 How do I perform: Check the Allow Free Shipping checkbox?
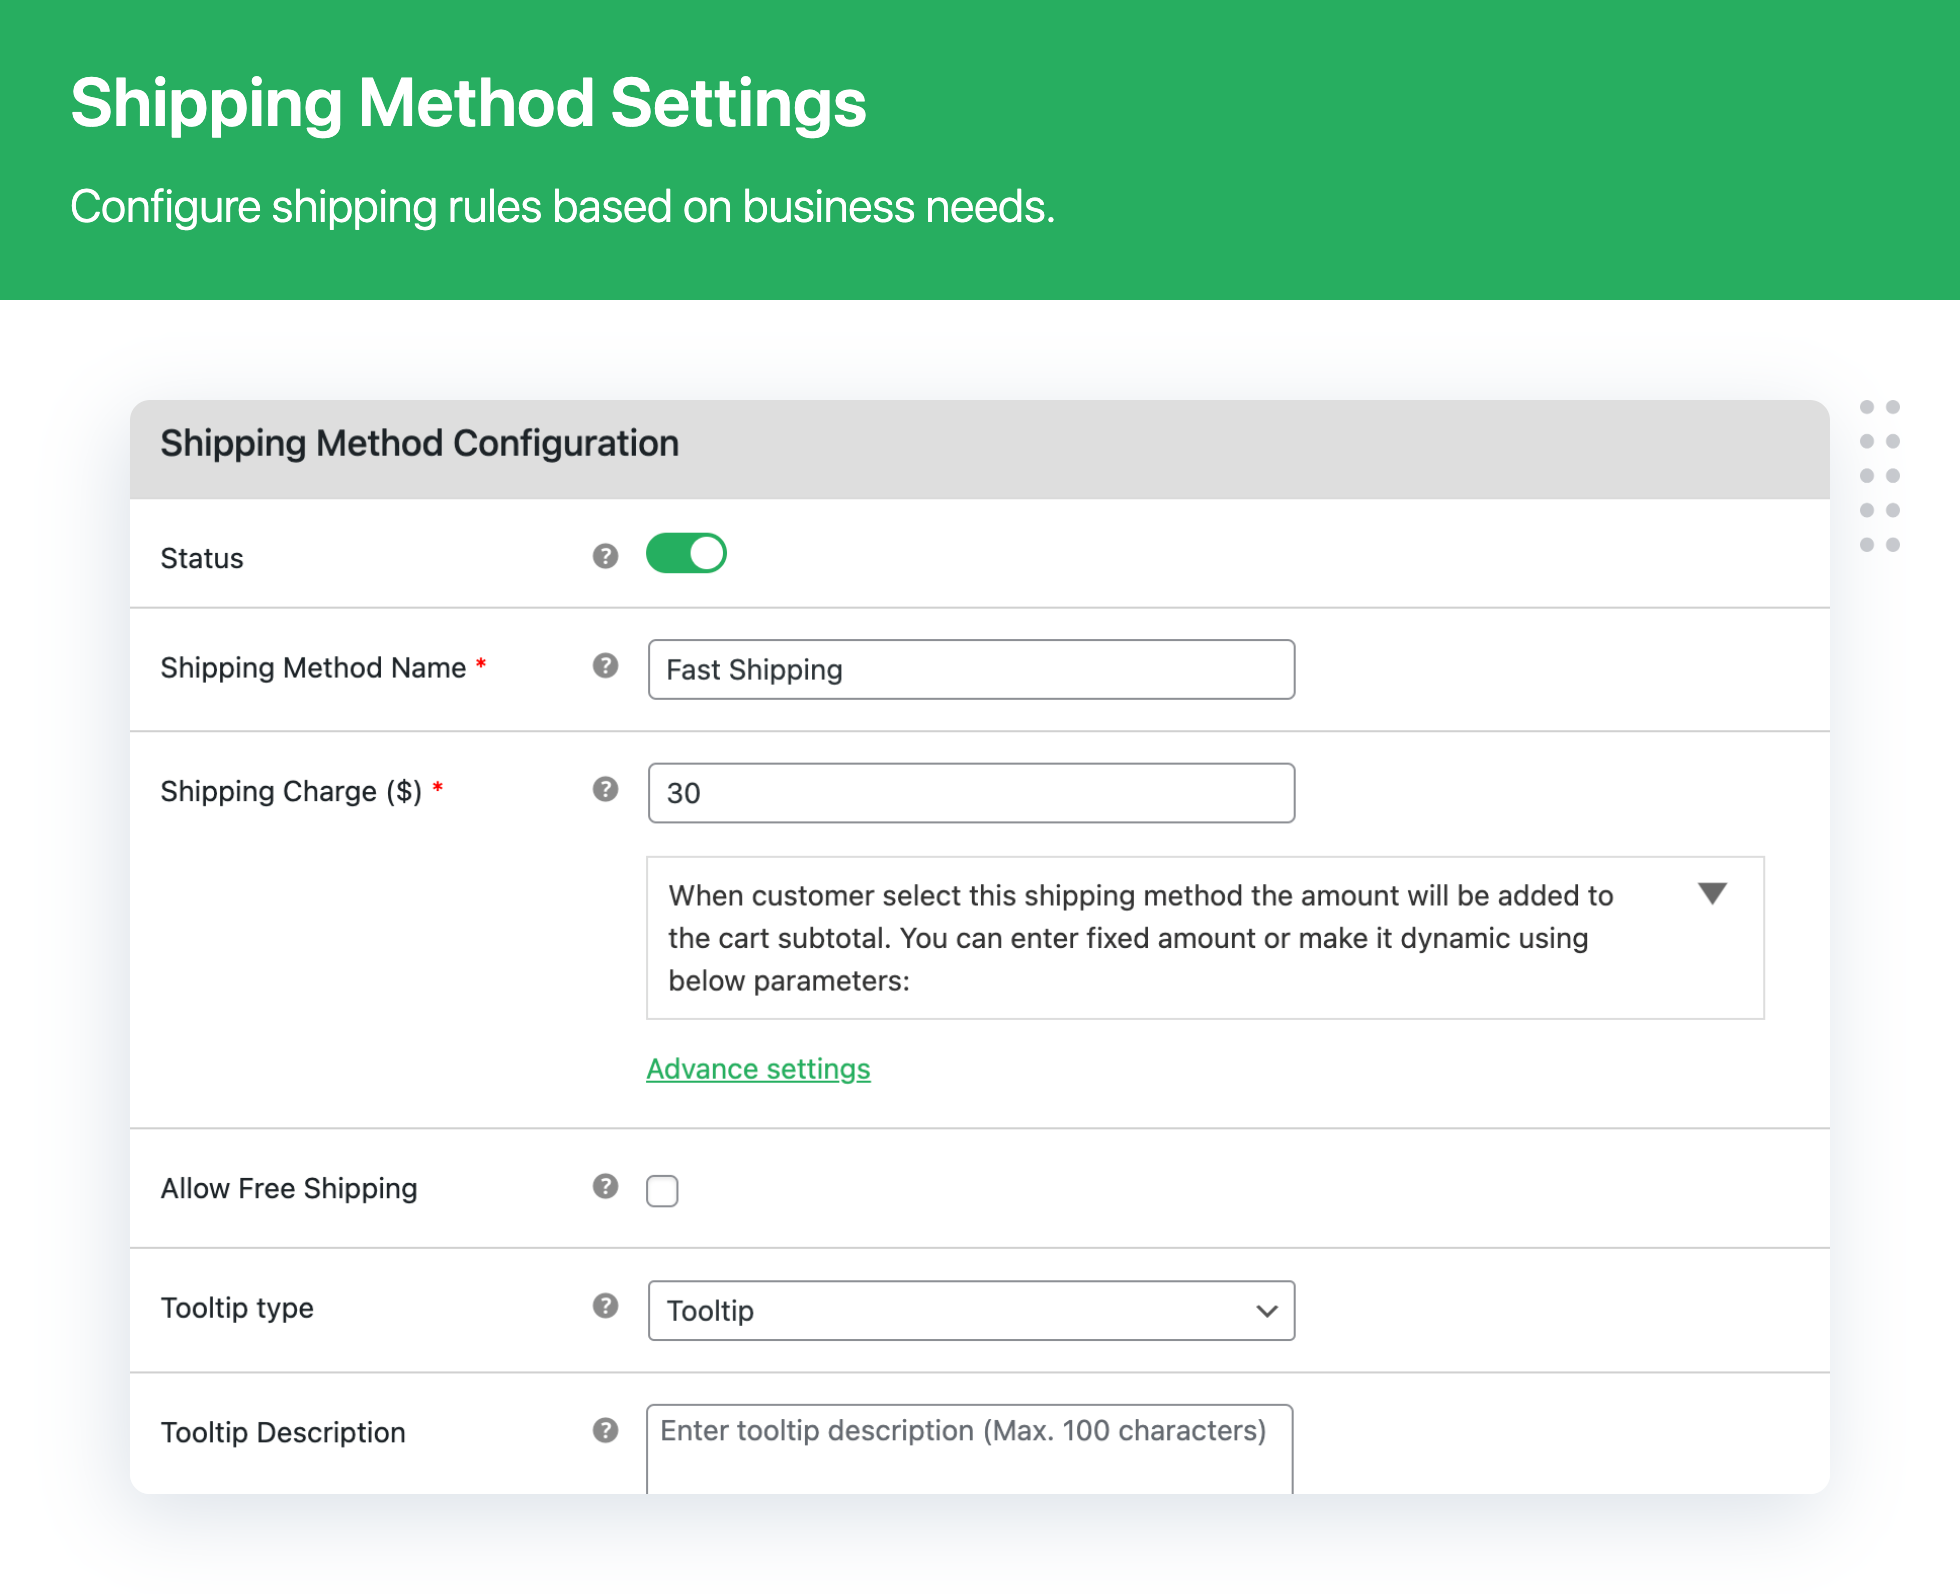pos(662,1191)
